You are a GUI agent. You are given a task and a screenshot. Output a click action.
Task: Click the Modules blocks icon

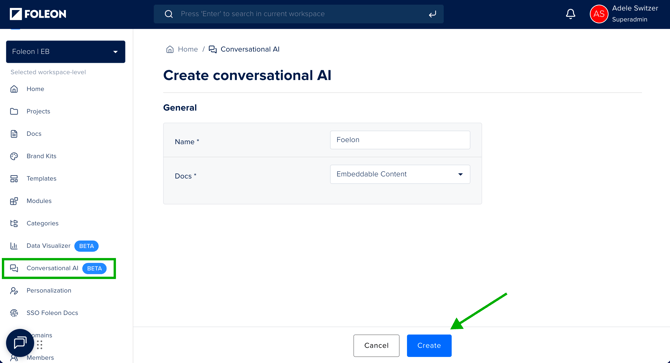(14, 201)
